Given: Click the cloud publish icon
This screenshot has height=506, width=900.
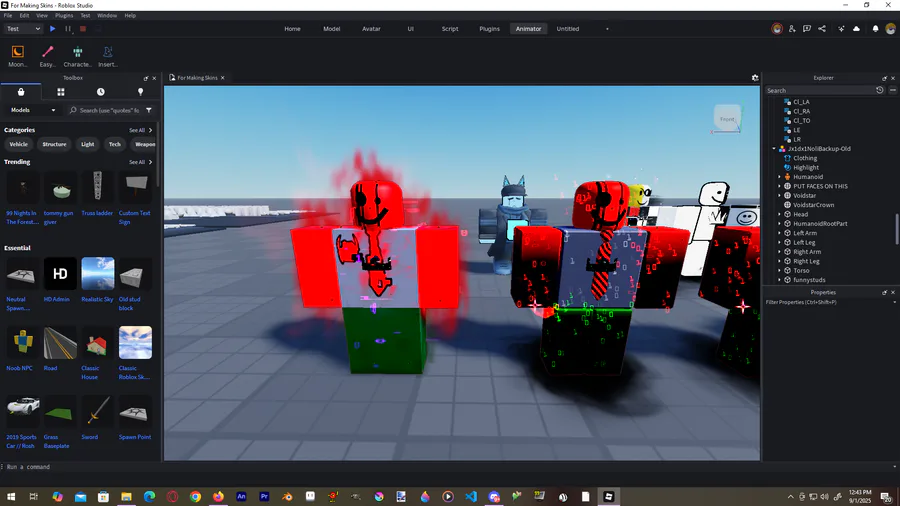Looking at the screenshot, I should click(x=856, y=29).
